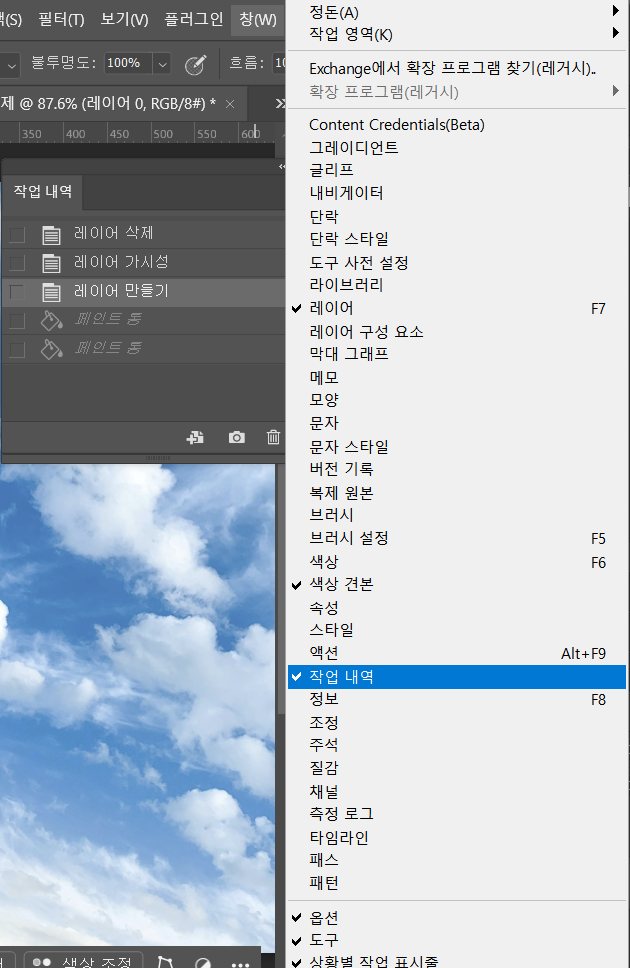Click the half-filled circle icon in bottom bar
Image resolution: width=630 pixels, height=968 pixels.
pos(203,963)
